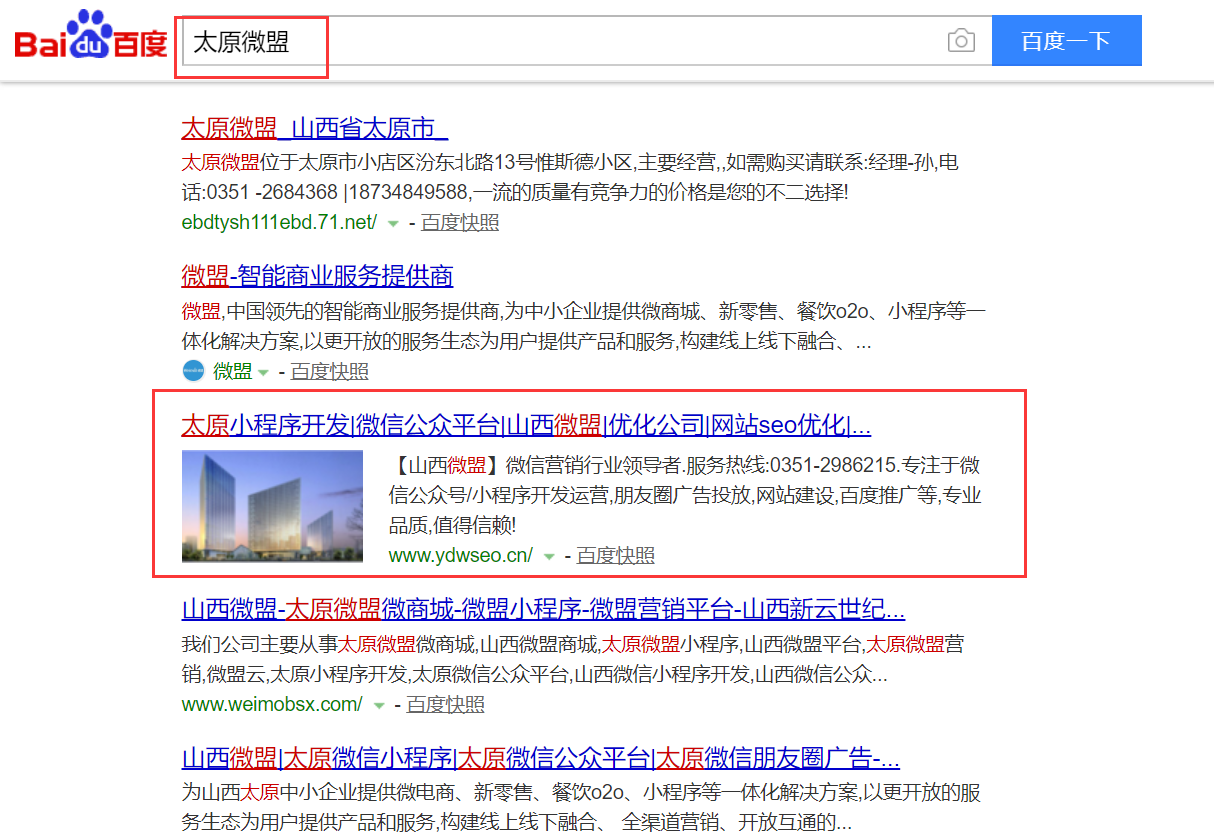Image resolution: width=1214 pixels, height=833 pixels.
Task: Open result 太原微盟_山西省太原市
Action: coord(314,128)
